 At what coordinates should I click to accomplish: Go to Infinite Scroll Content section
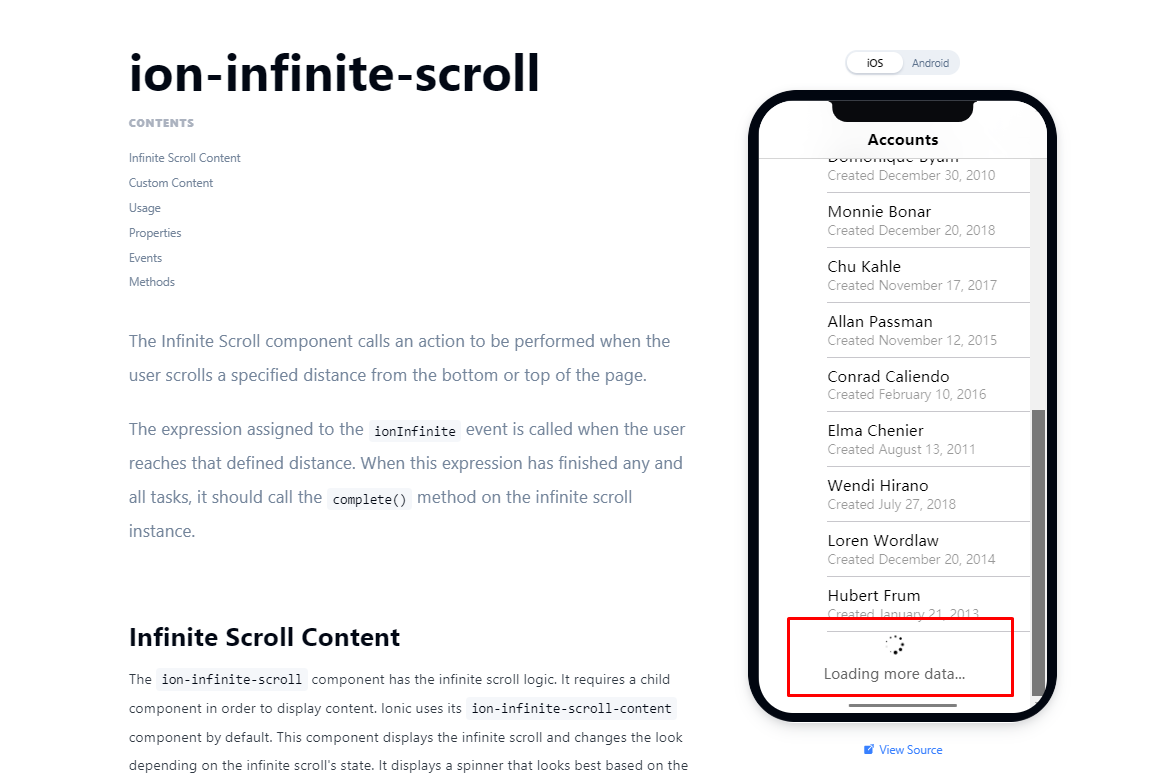coord(184,158)
